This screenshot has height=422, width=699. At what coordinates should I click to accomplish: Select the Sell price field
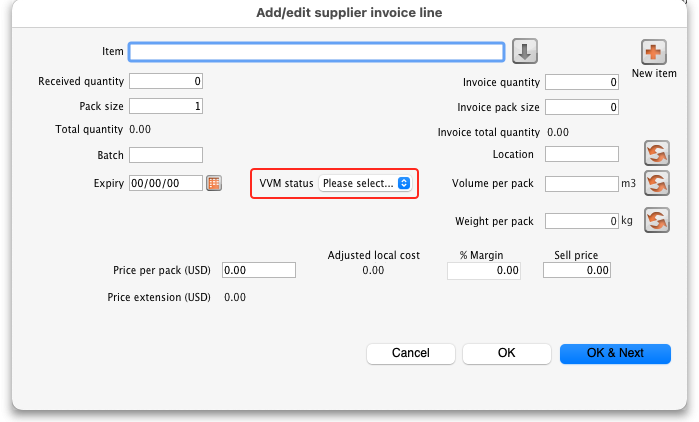[x=576, y=270]
